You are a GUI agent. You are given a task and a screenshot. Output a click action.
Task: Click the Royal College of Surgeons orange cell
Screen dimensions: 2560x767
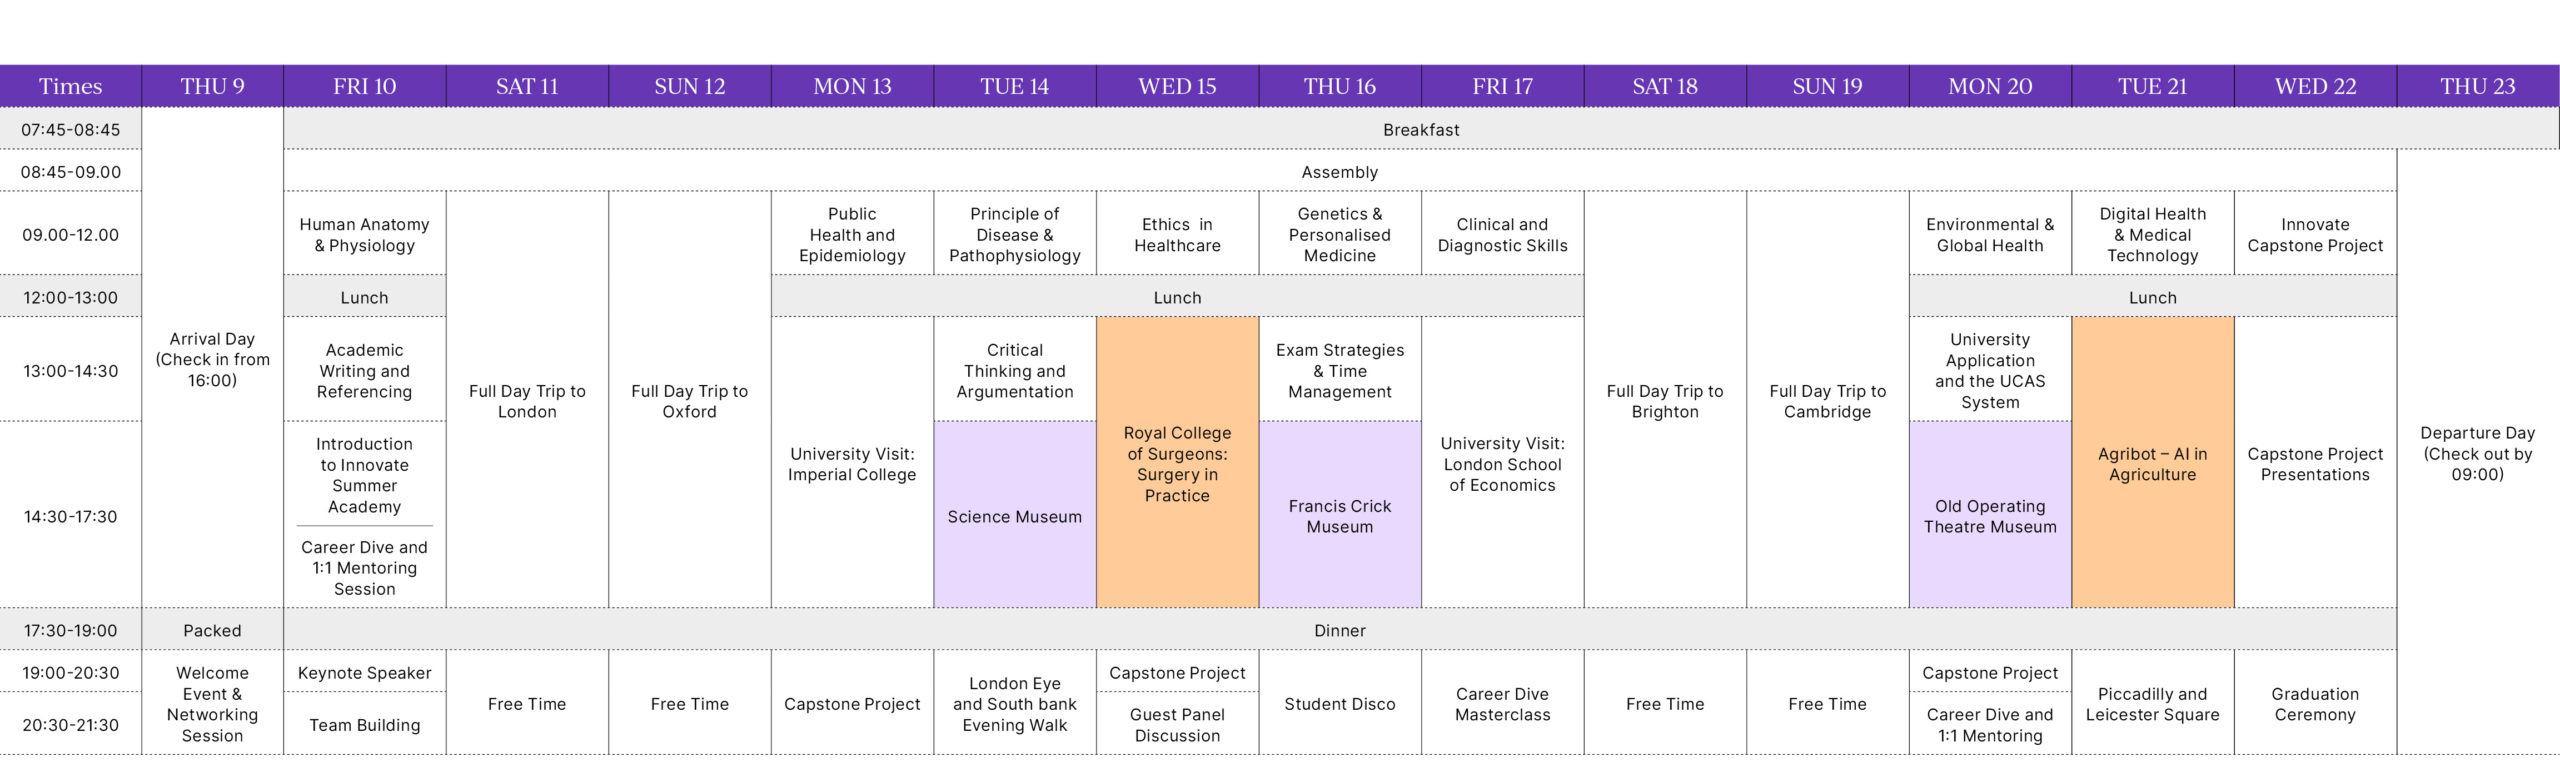coord(1177,463)
